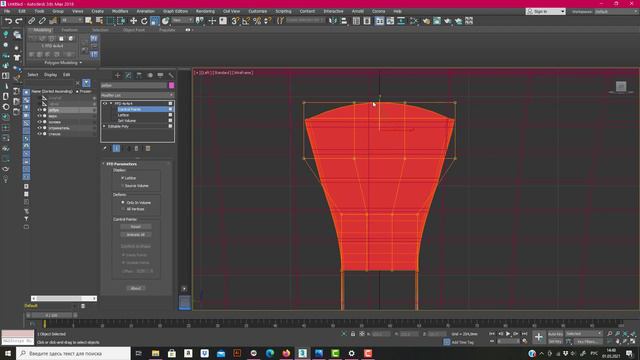Click the Undo arrow in main toolbar
Viewport: 640px width, 360px height.
pos(8,21)
